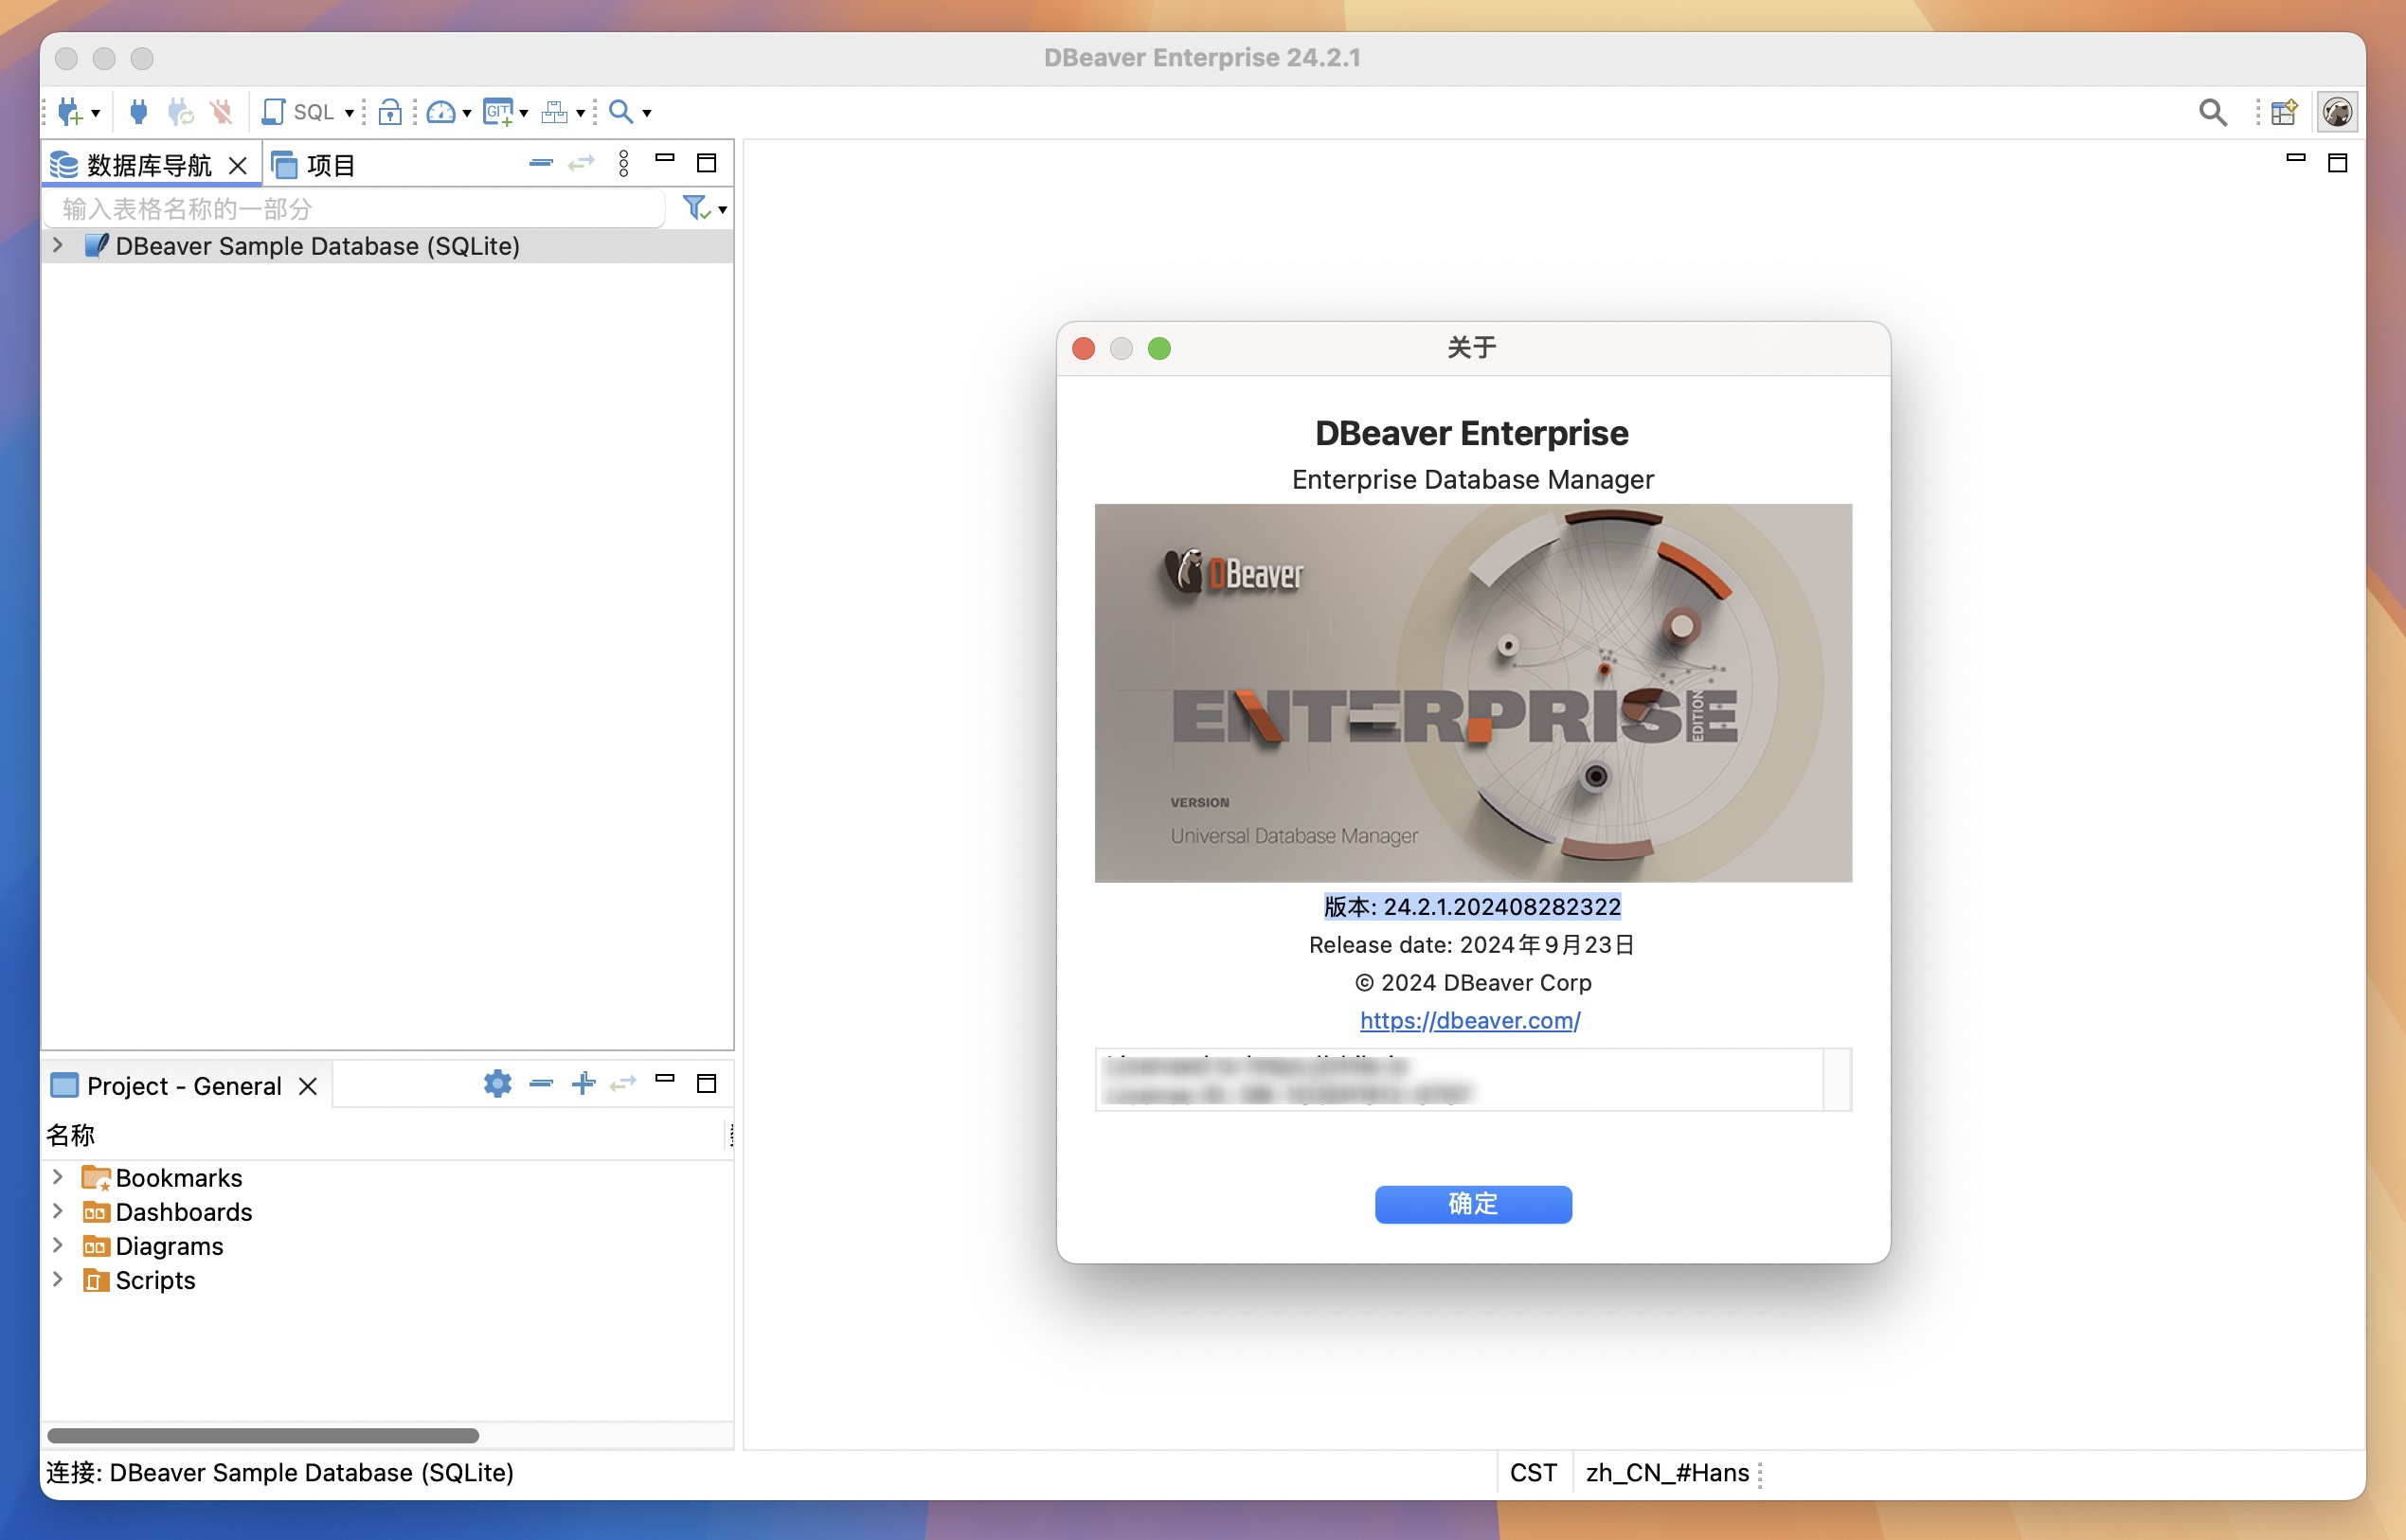Select the Diagrams folder label

[170, 1245]
